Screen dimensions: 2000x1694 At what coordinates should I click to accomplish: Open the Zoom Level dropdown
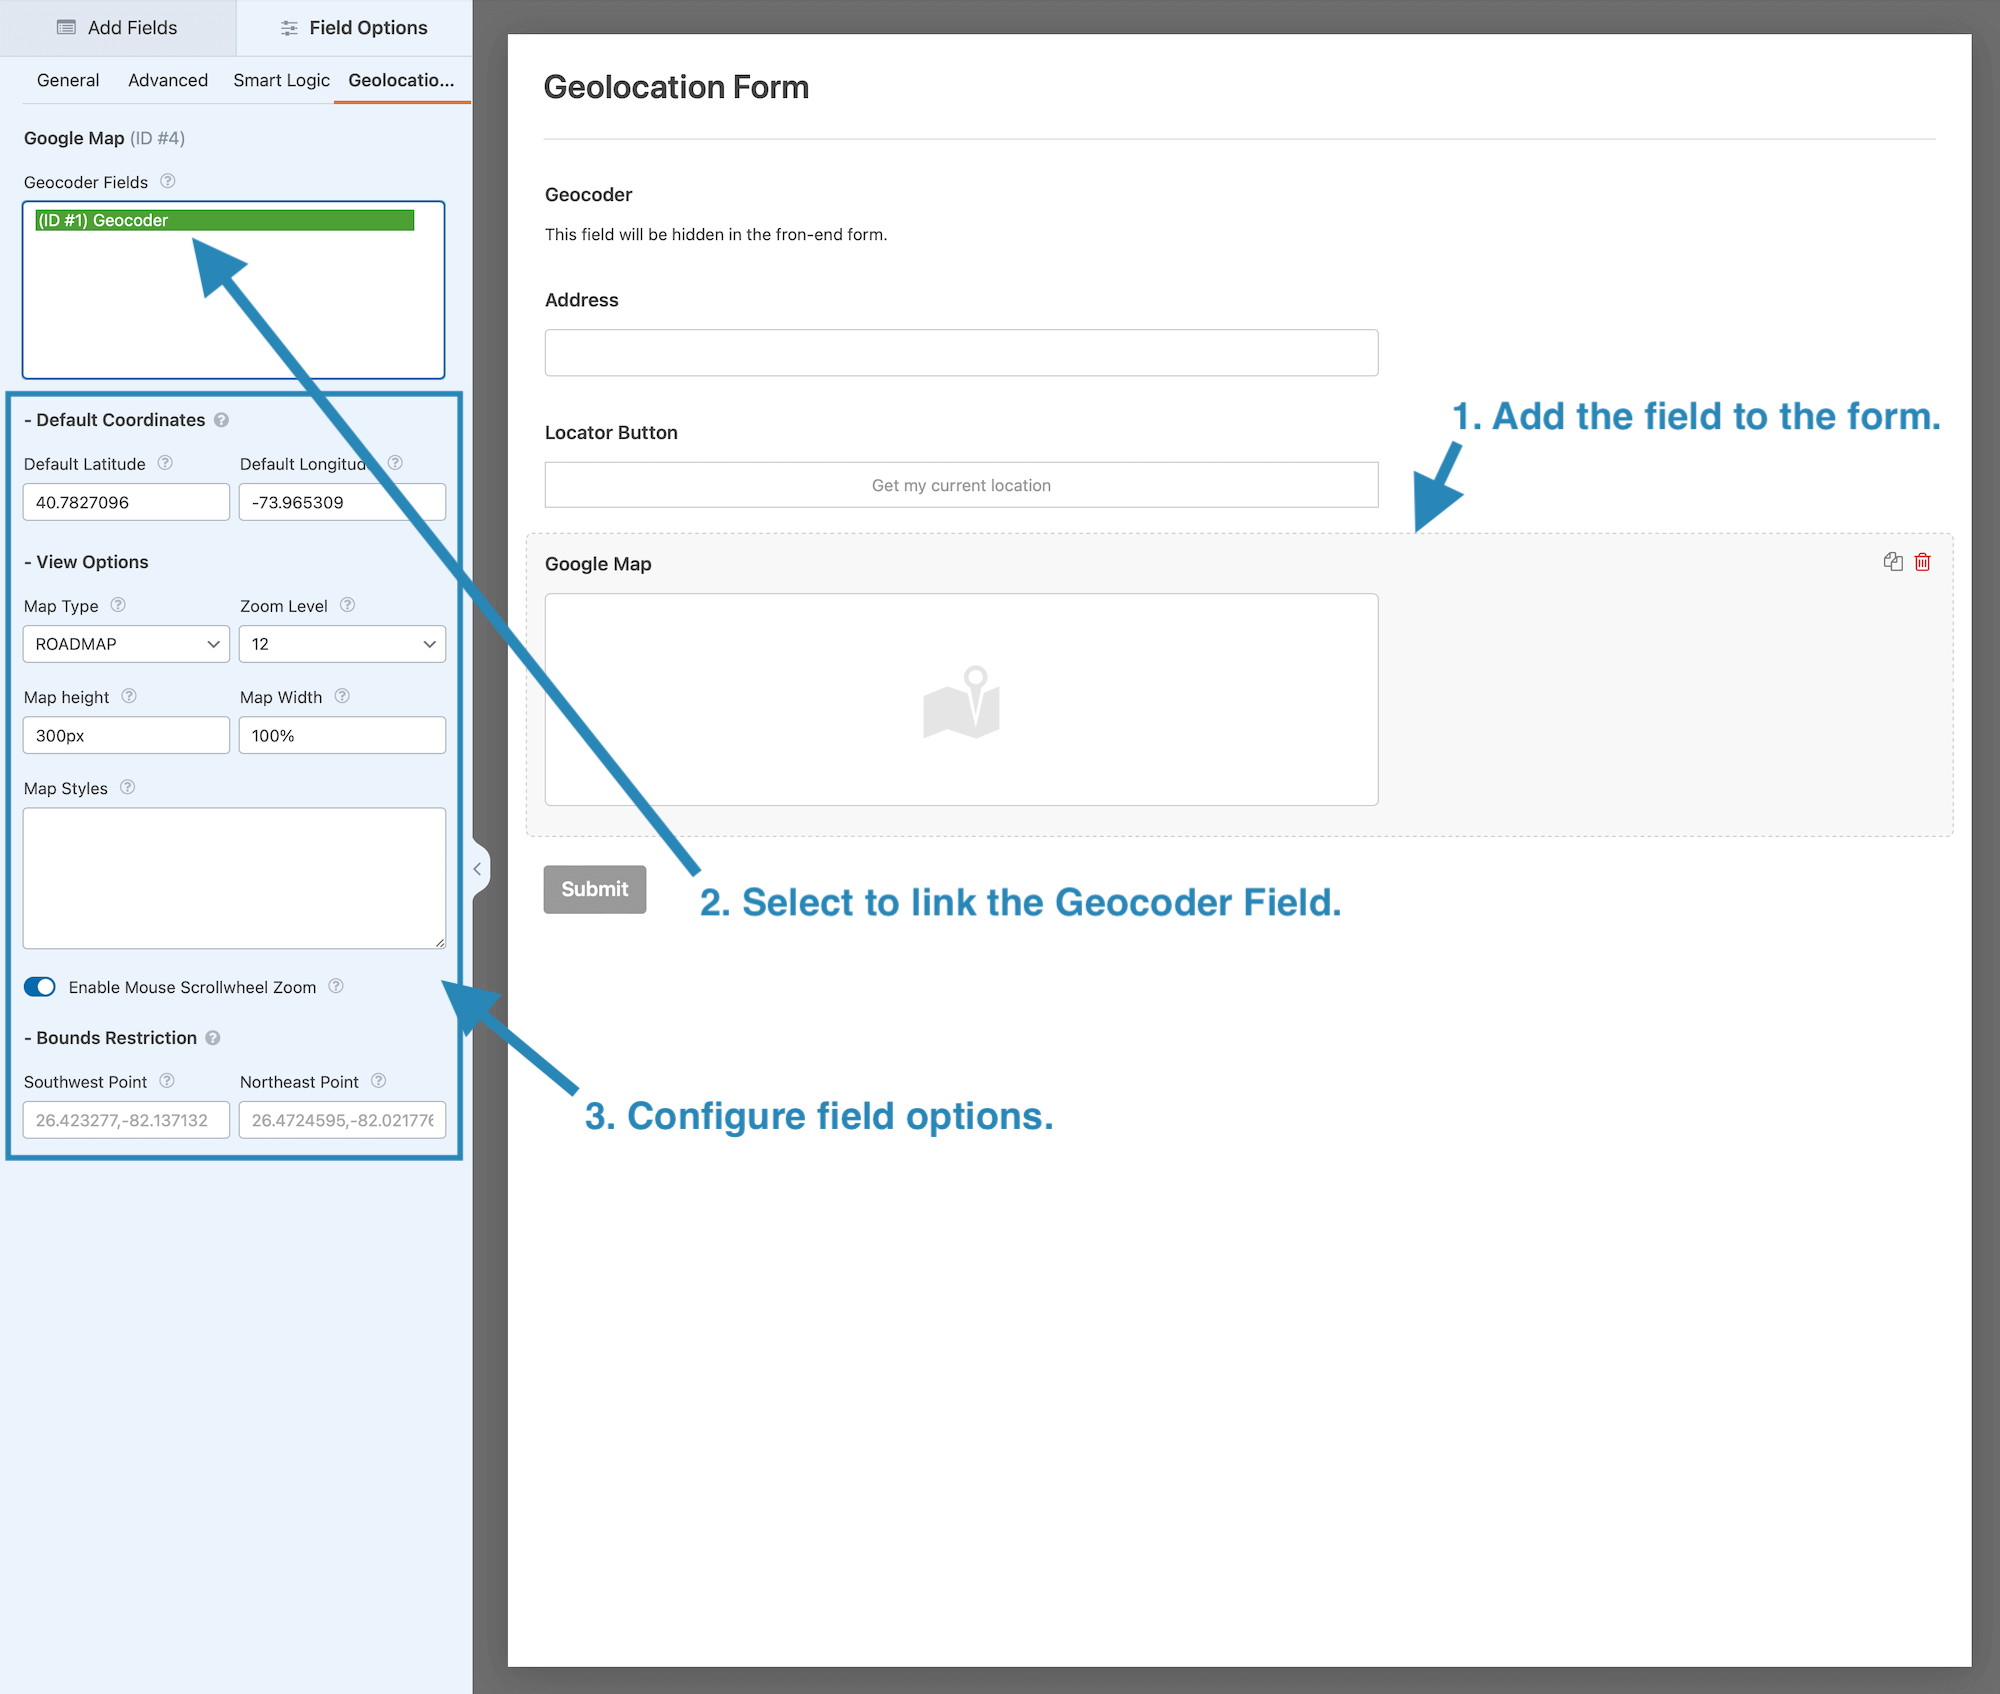(342, 644)
